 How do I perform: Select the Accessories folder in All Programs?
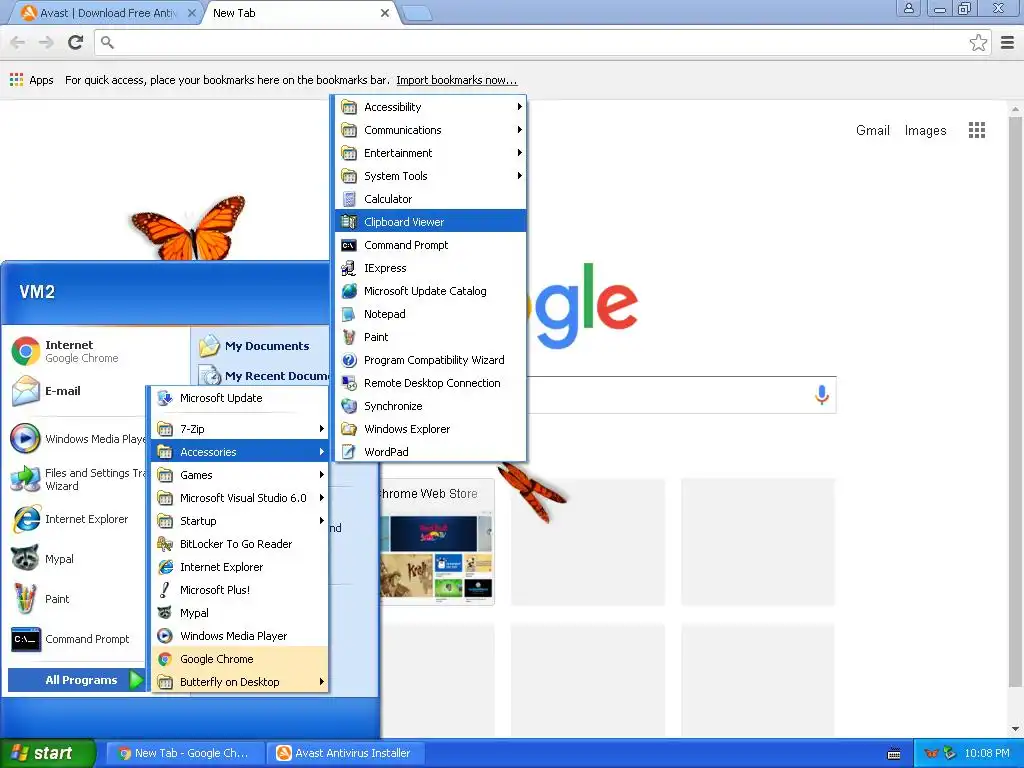tap(240, 452)
